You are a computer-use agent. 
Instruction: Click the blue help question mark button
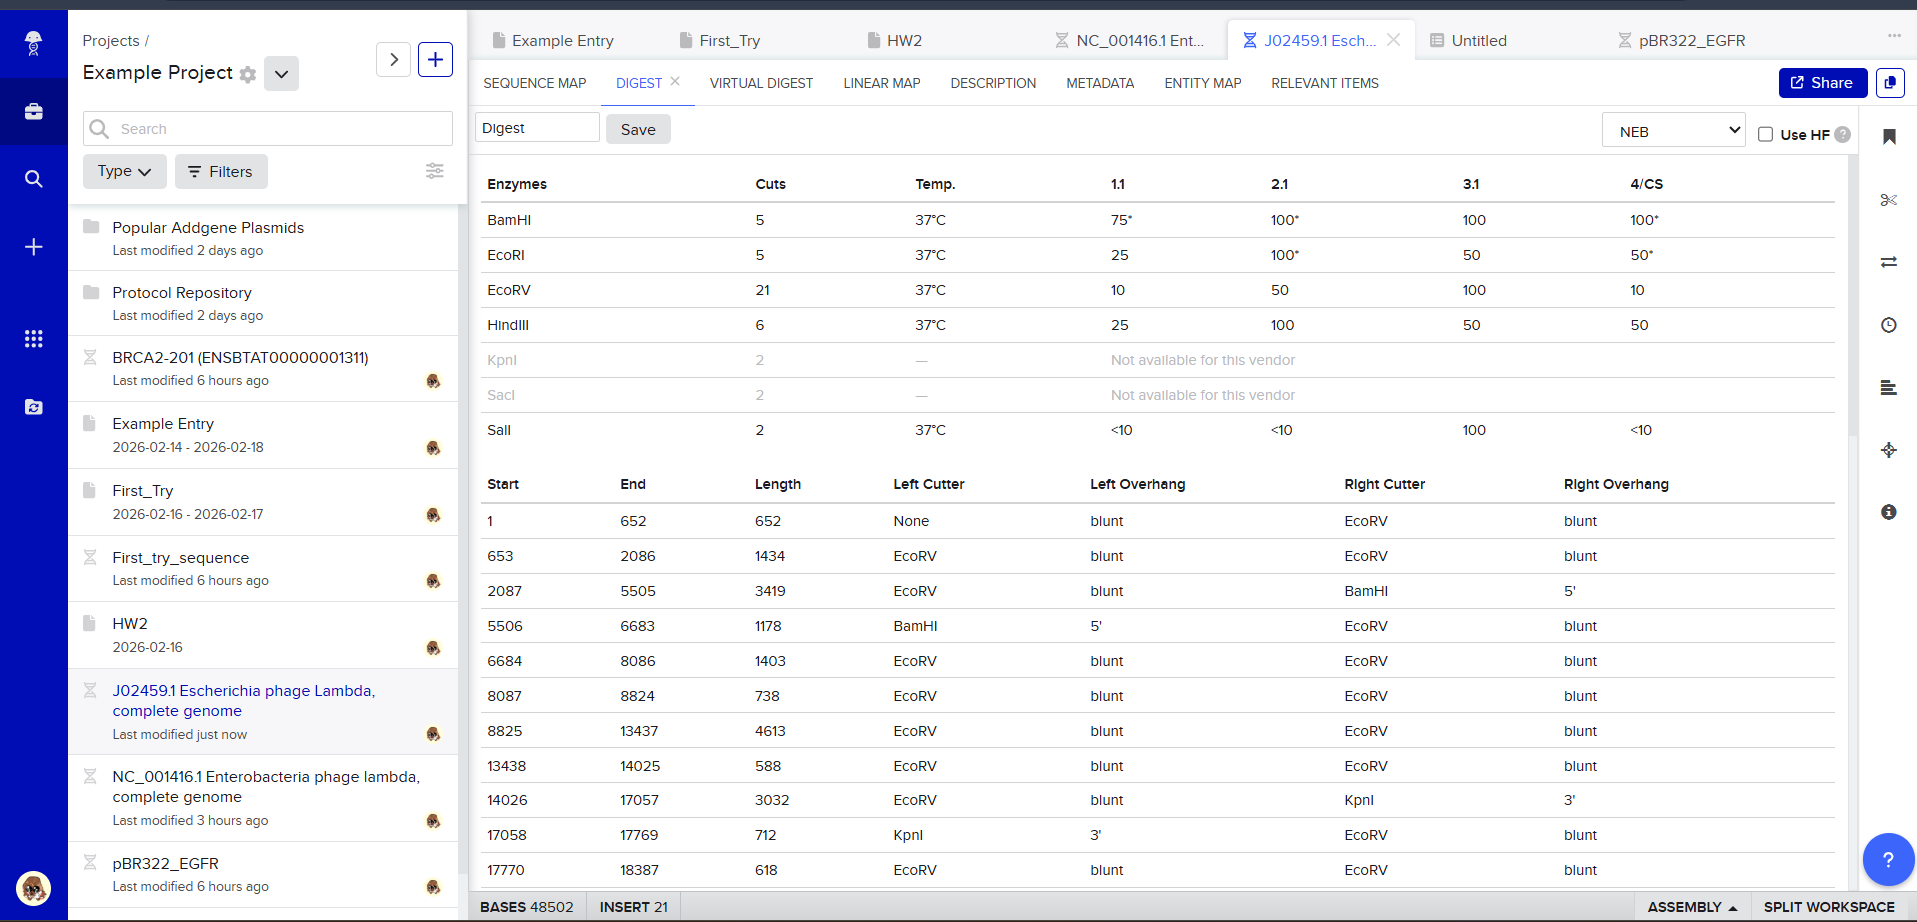1887,859
